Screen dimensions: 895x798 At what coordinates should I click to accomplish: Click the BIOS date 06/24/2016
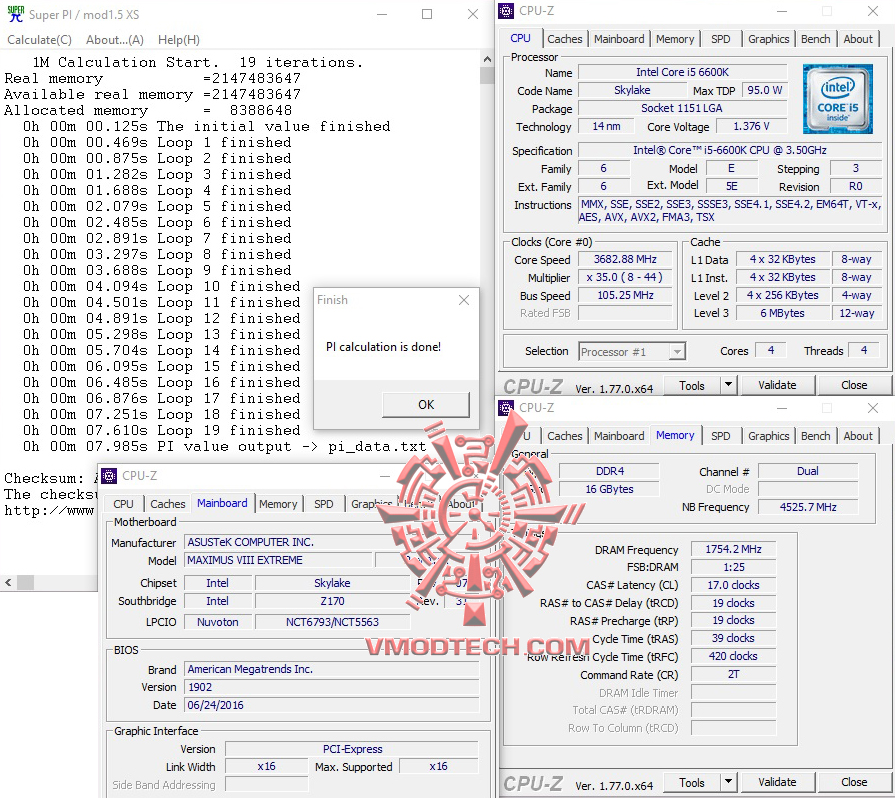(x=332, y=705)
